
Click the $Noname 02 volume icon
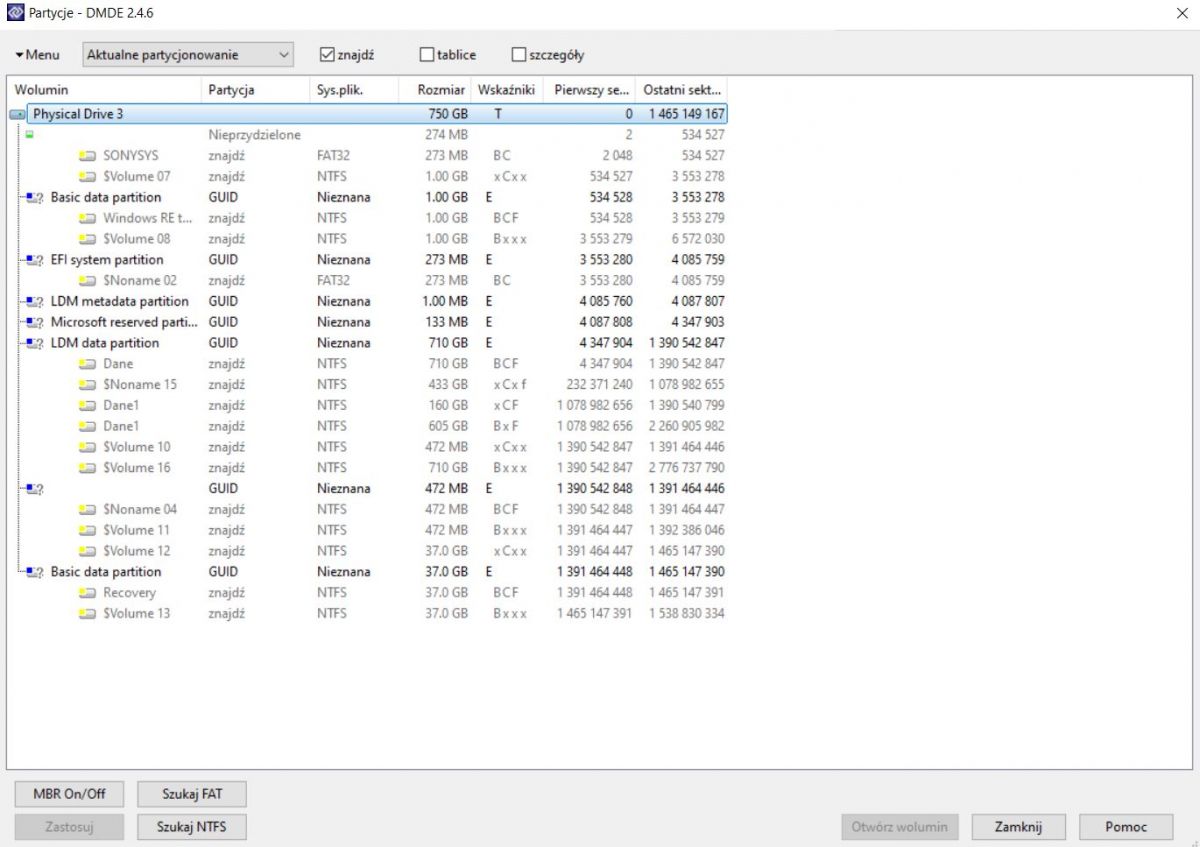(x=88, y=281)
